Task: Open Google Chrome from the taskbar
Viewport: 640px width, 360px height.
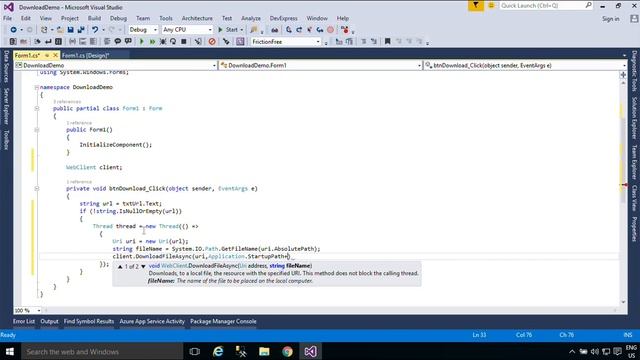Action: (287, 351)
